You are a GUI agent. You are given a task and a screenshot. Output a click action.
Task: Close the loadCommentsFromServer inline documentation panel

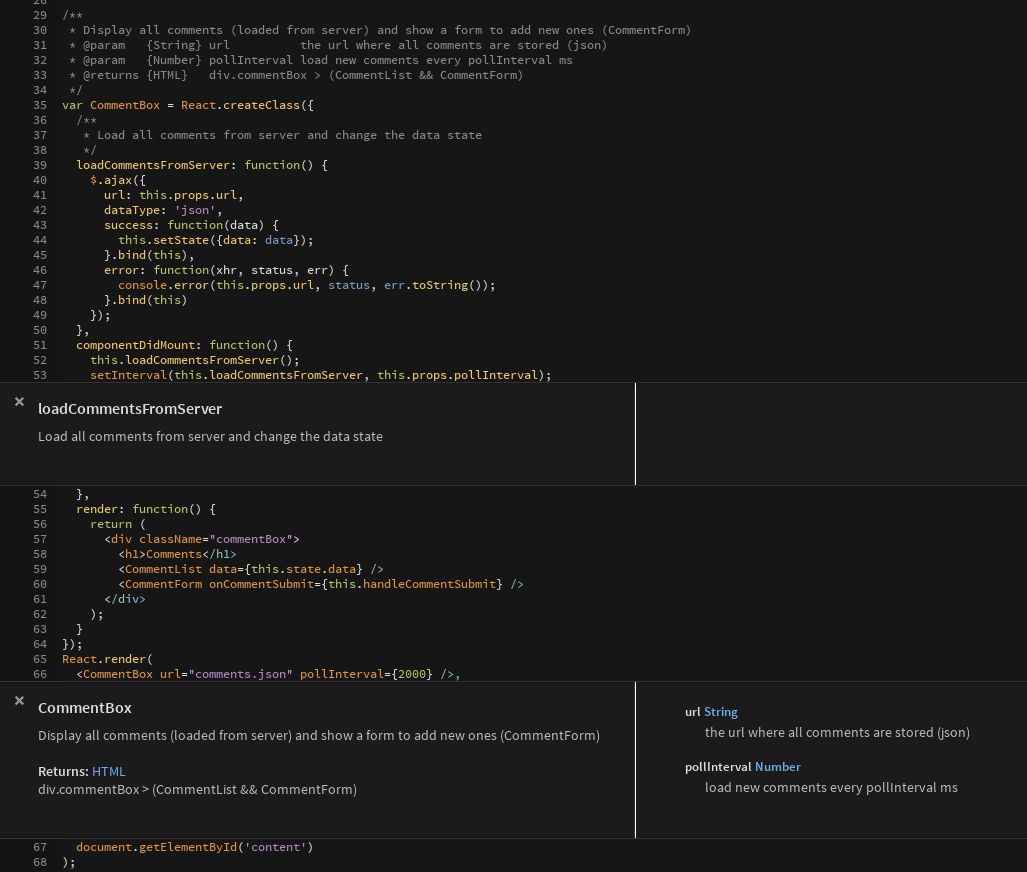click(x=19, y=401)
